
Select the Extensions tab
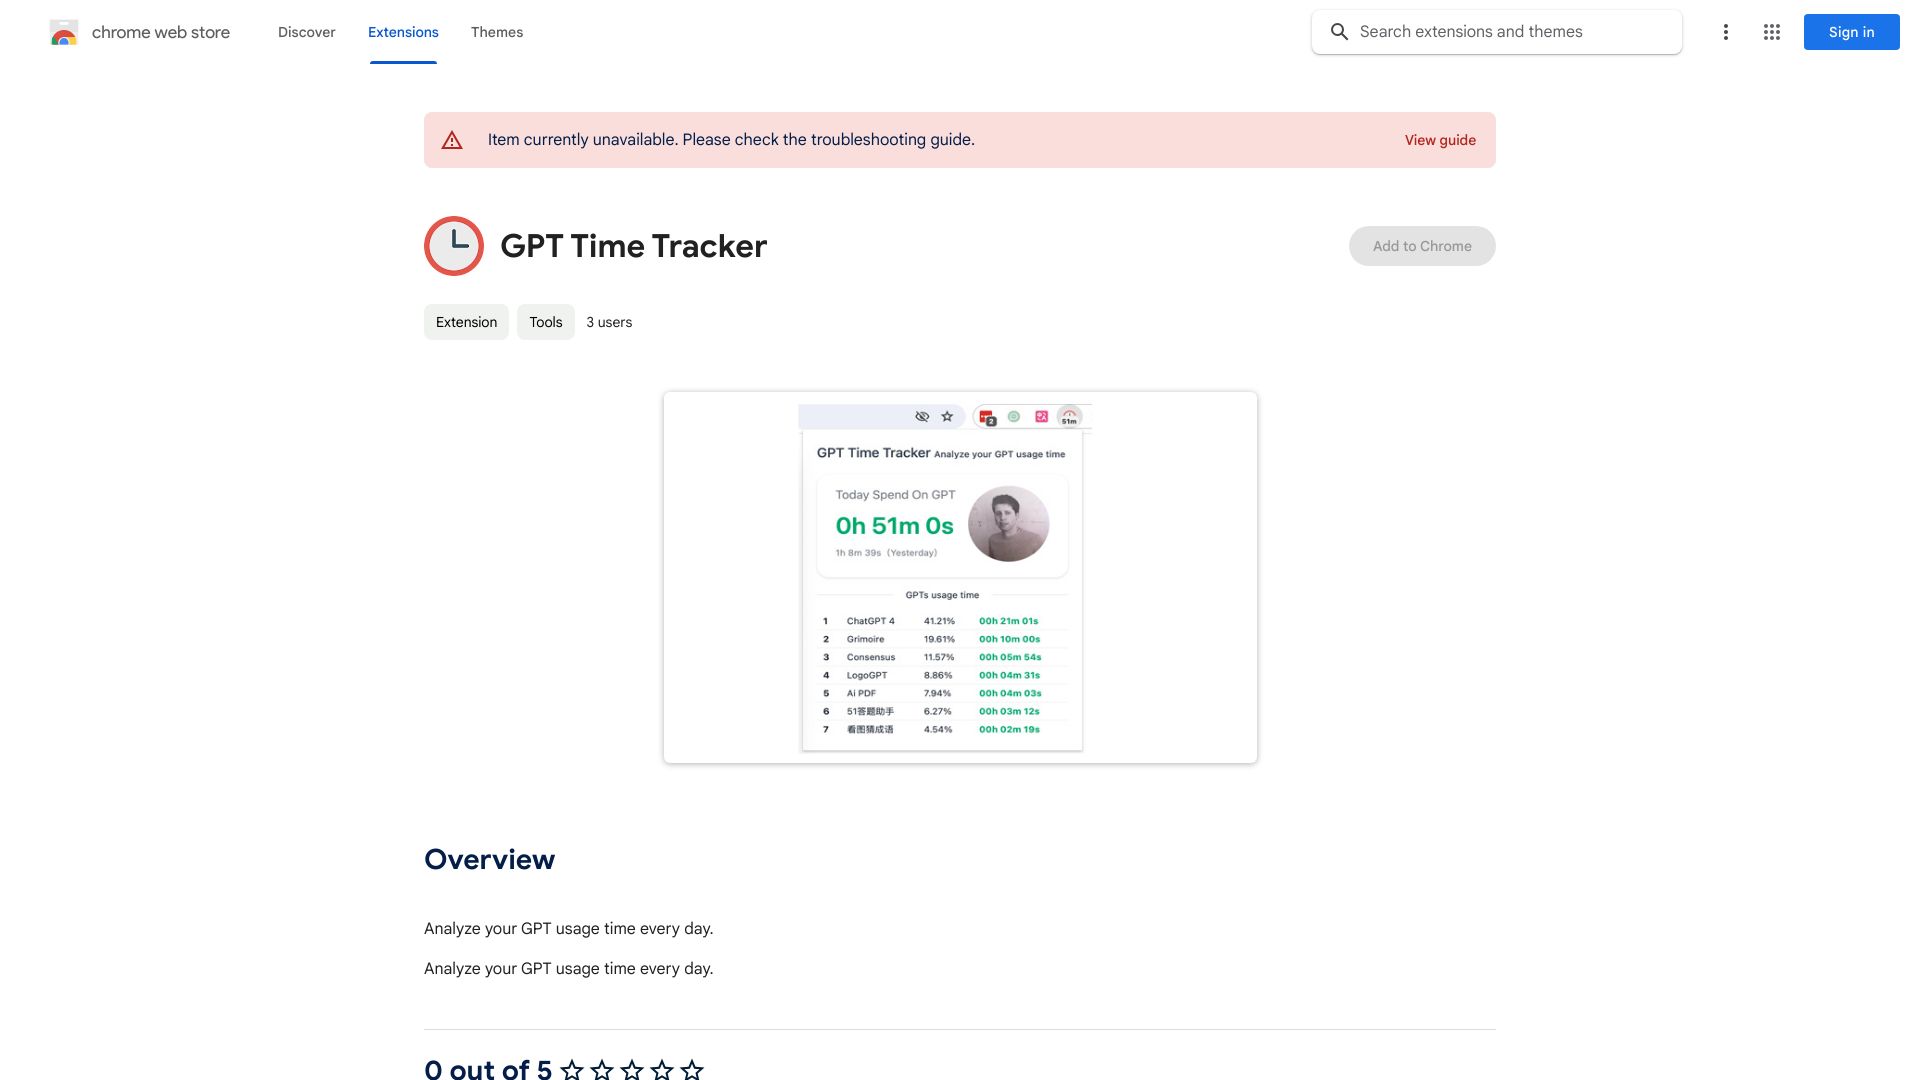pyautogui.click(x=404, y=32)
